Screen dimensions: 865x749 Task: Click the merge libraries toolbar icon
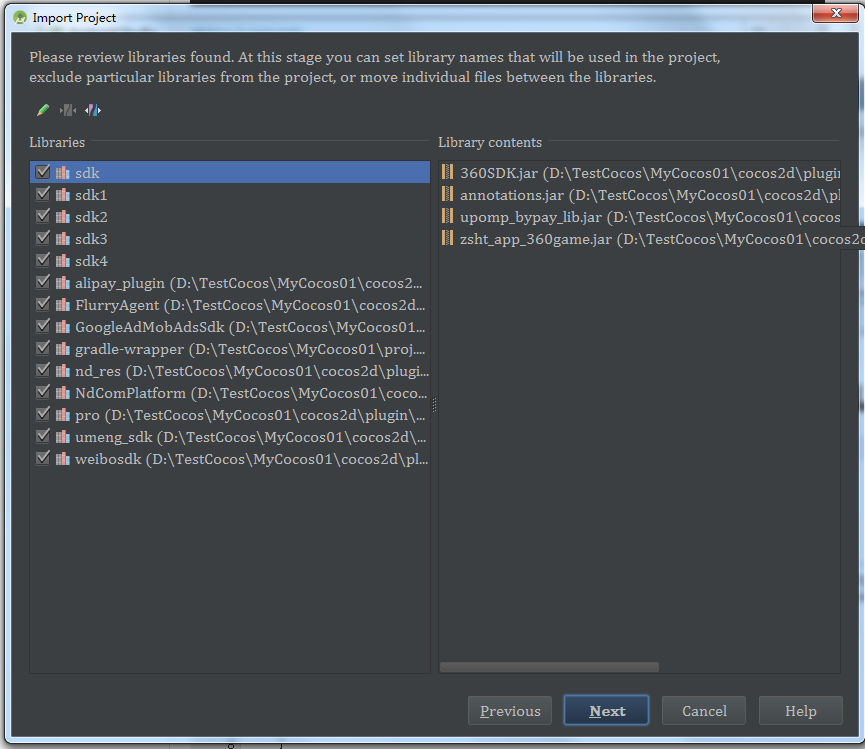(67, 110)
